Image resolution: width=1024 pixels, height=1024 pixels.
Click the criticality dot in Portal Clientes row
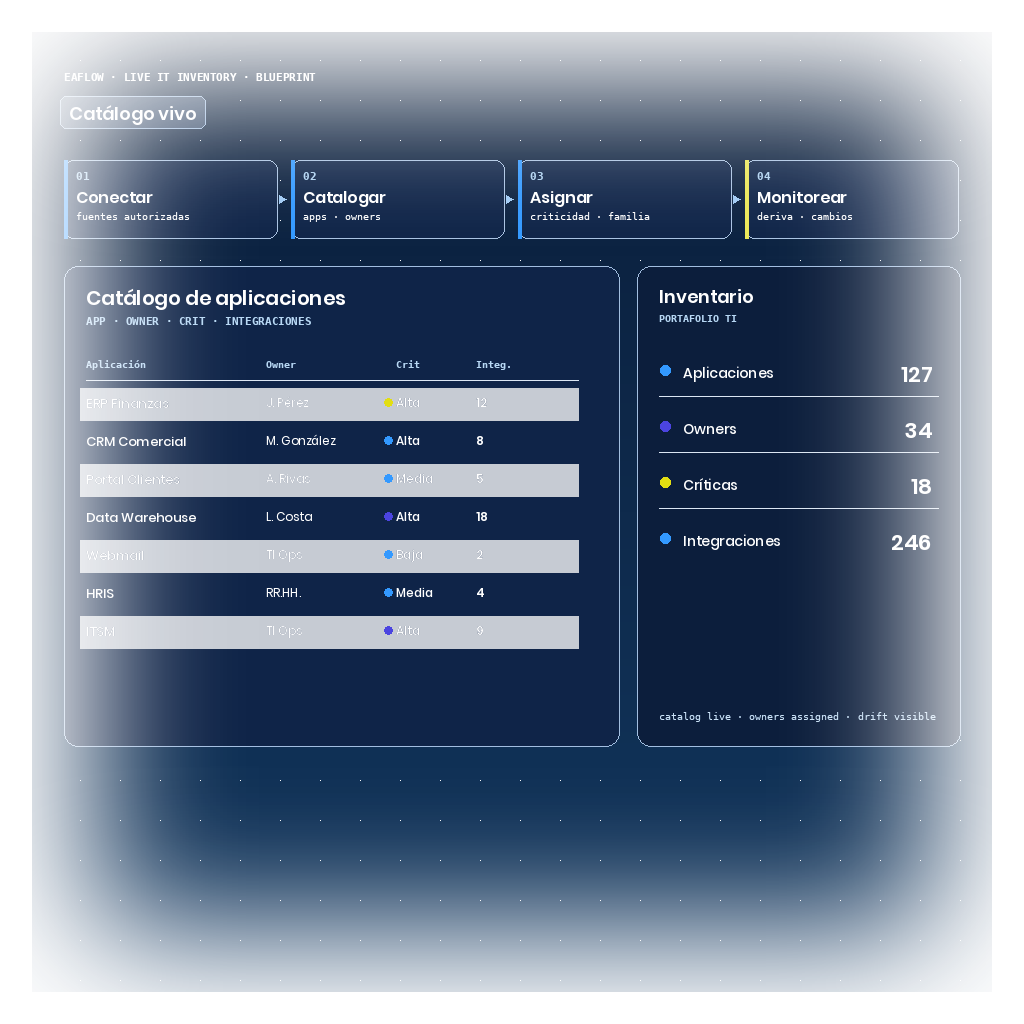point(389,479)
